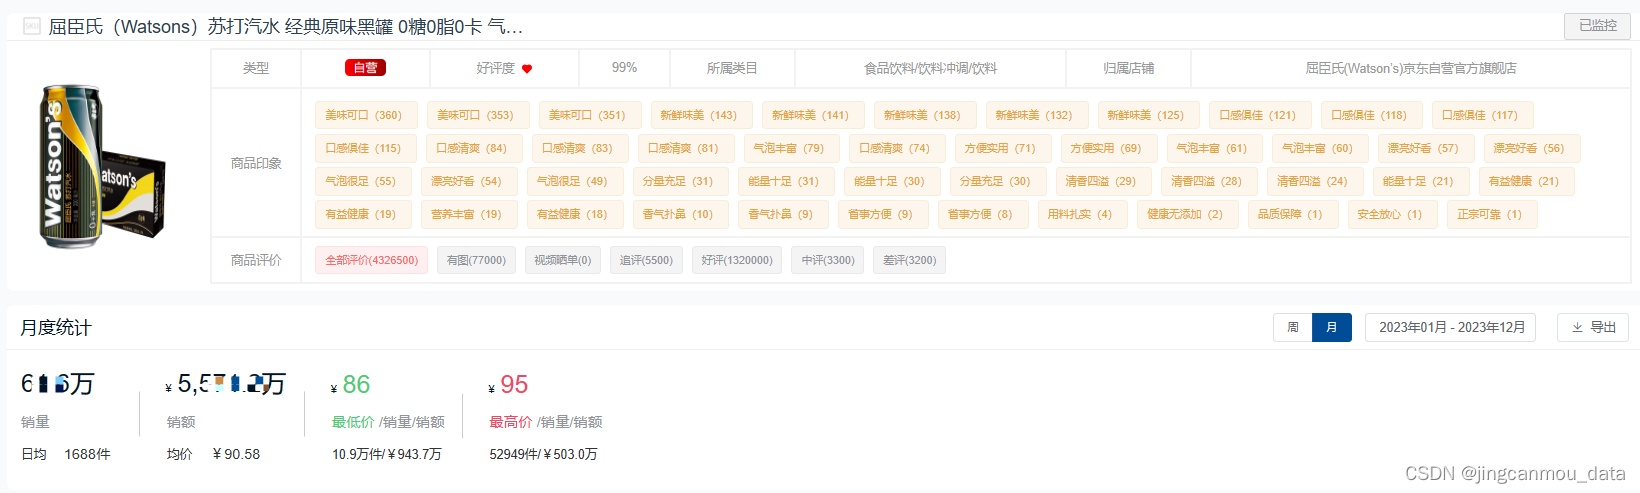Click the 最高价 red label

click(510, 422)
